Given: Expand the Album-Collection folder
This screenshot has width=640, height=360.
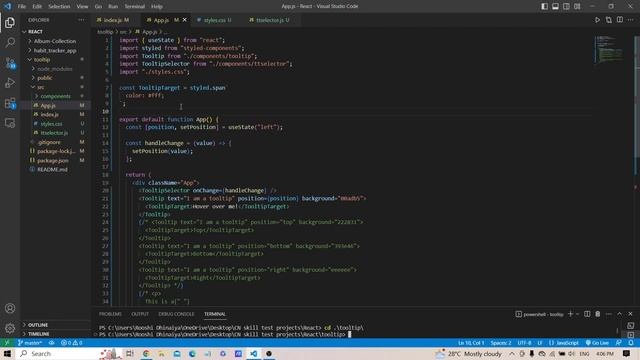Looking at the screenshot, I should 55,41.
